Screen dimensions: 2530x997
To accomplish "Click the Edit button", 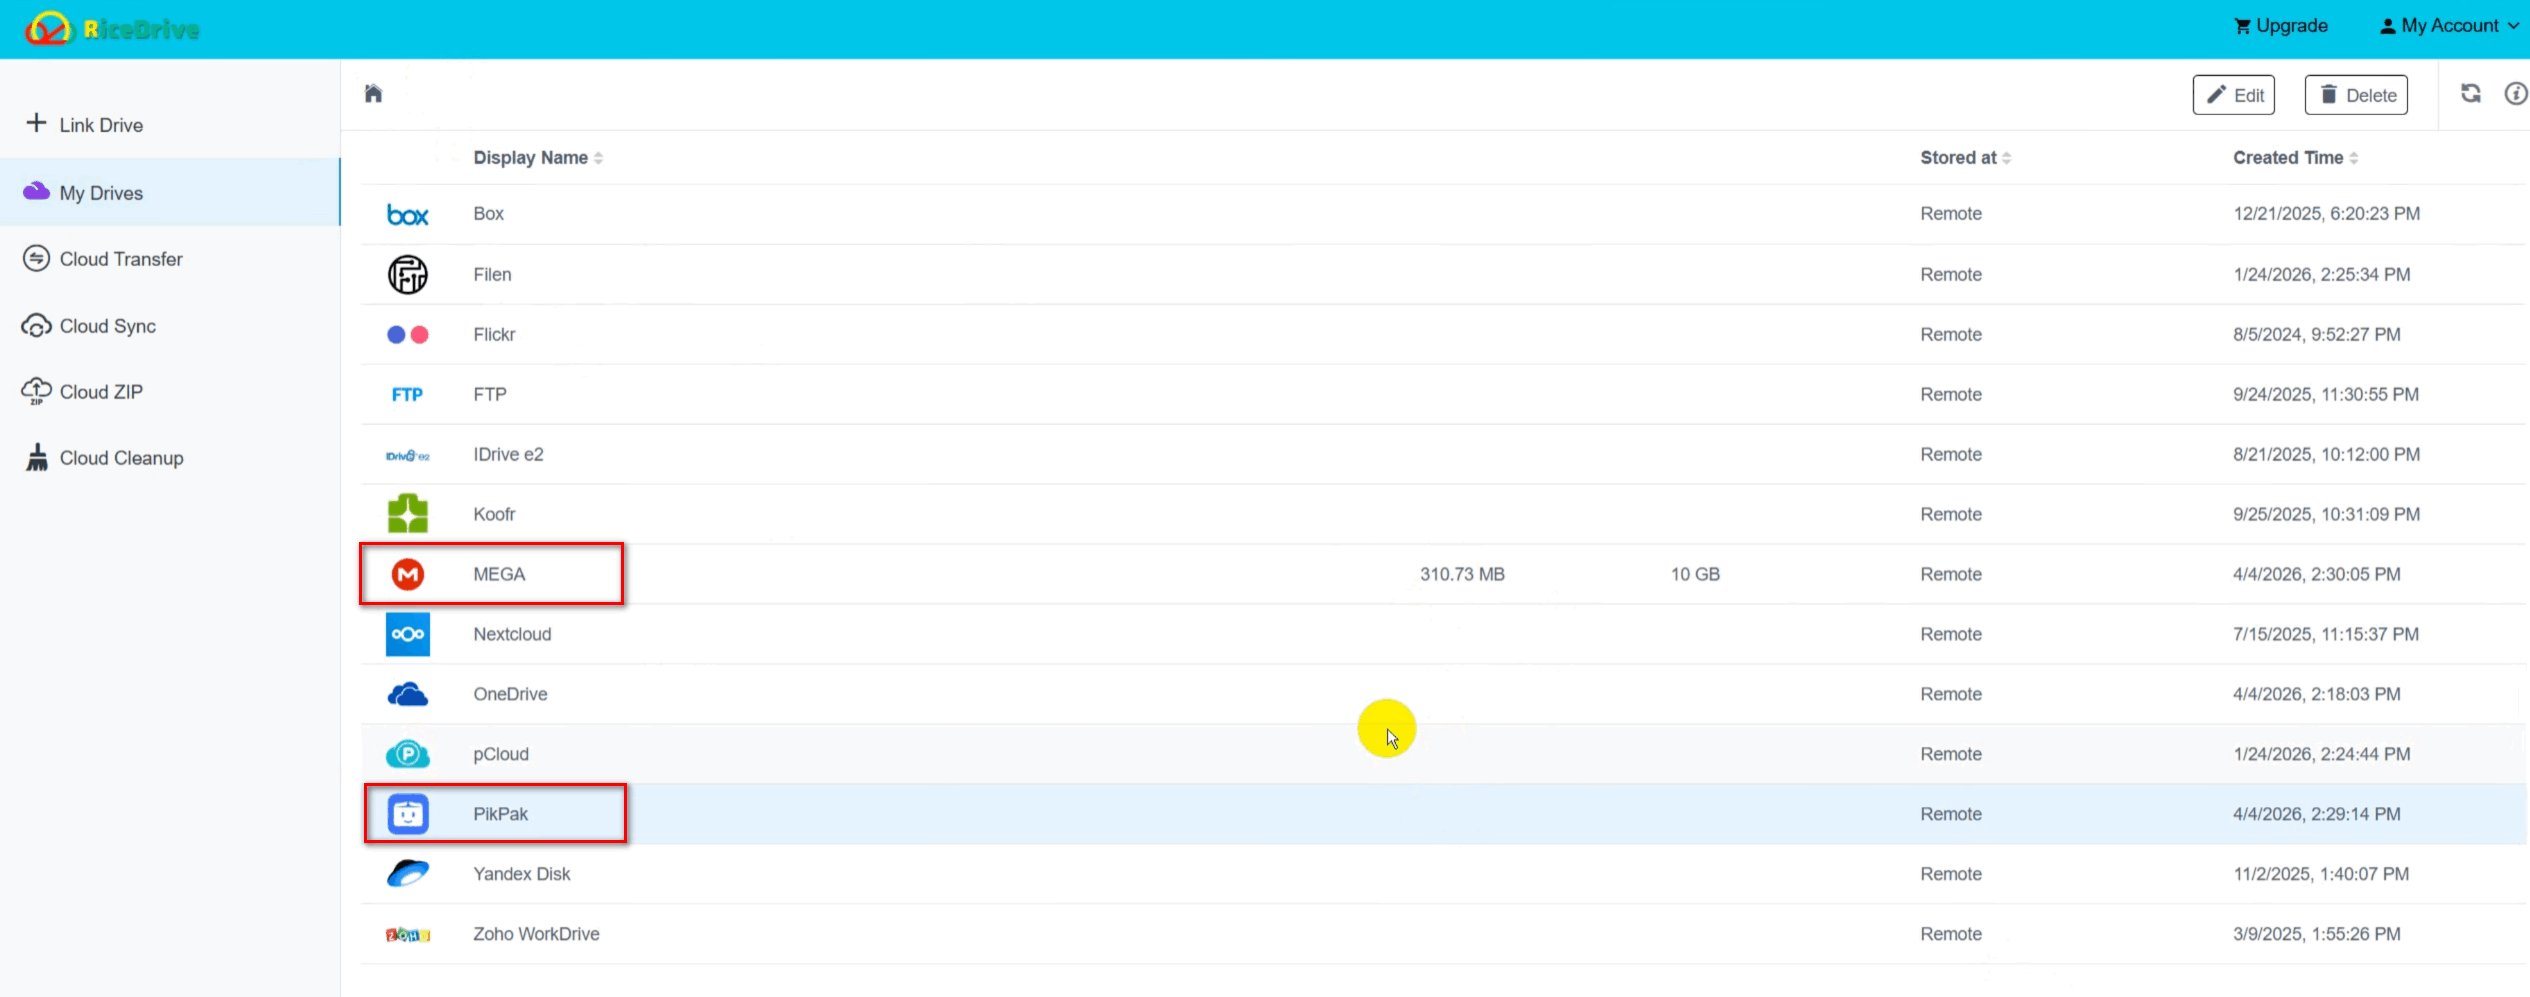I will [x=2234, y=95].
